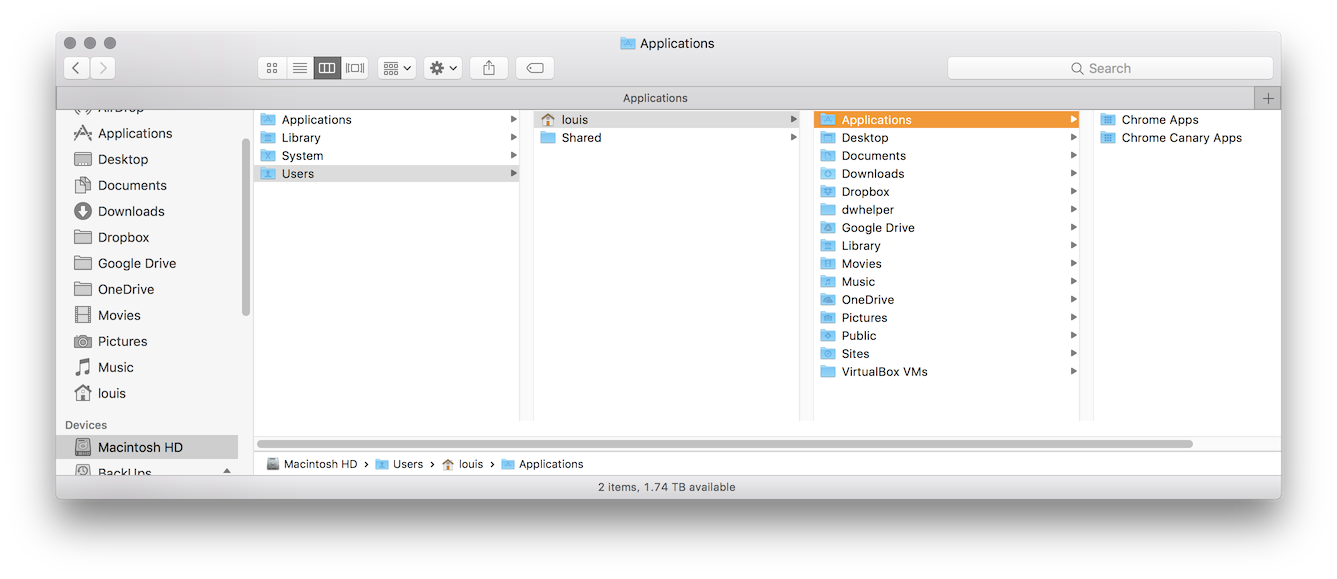
Task: Select Music folder in louis column
Action: point(947,281)
